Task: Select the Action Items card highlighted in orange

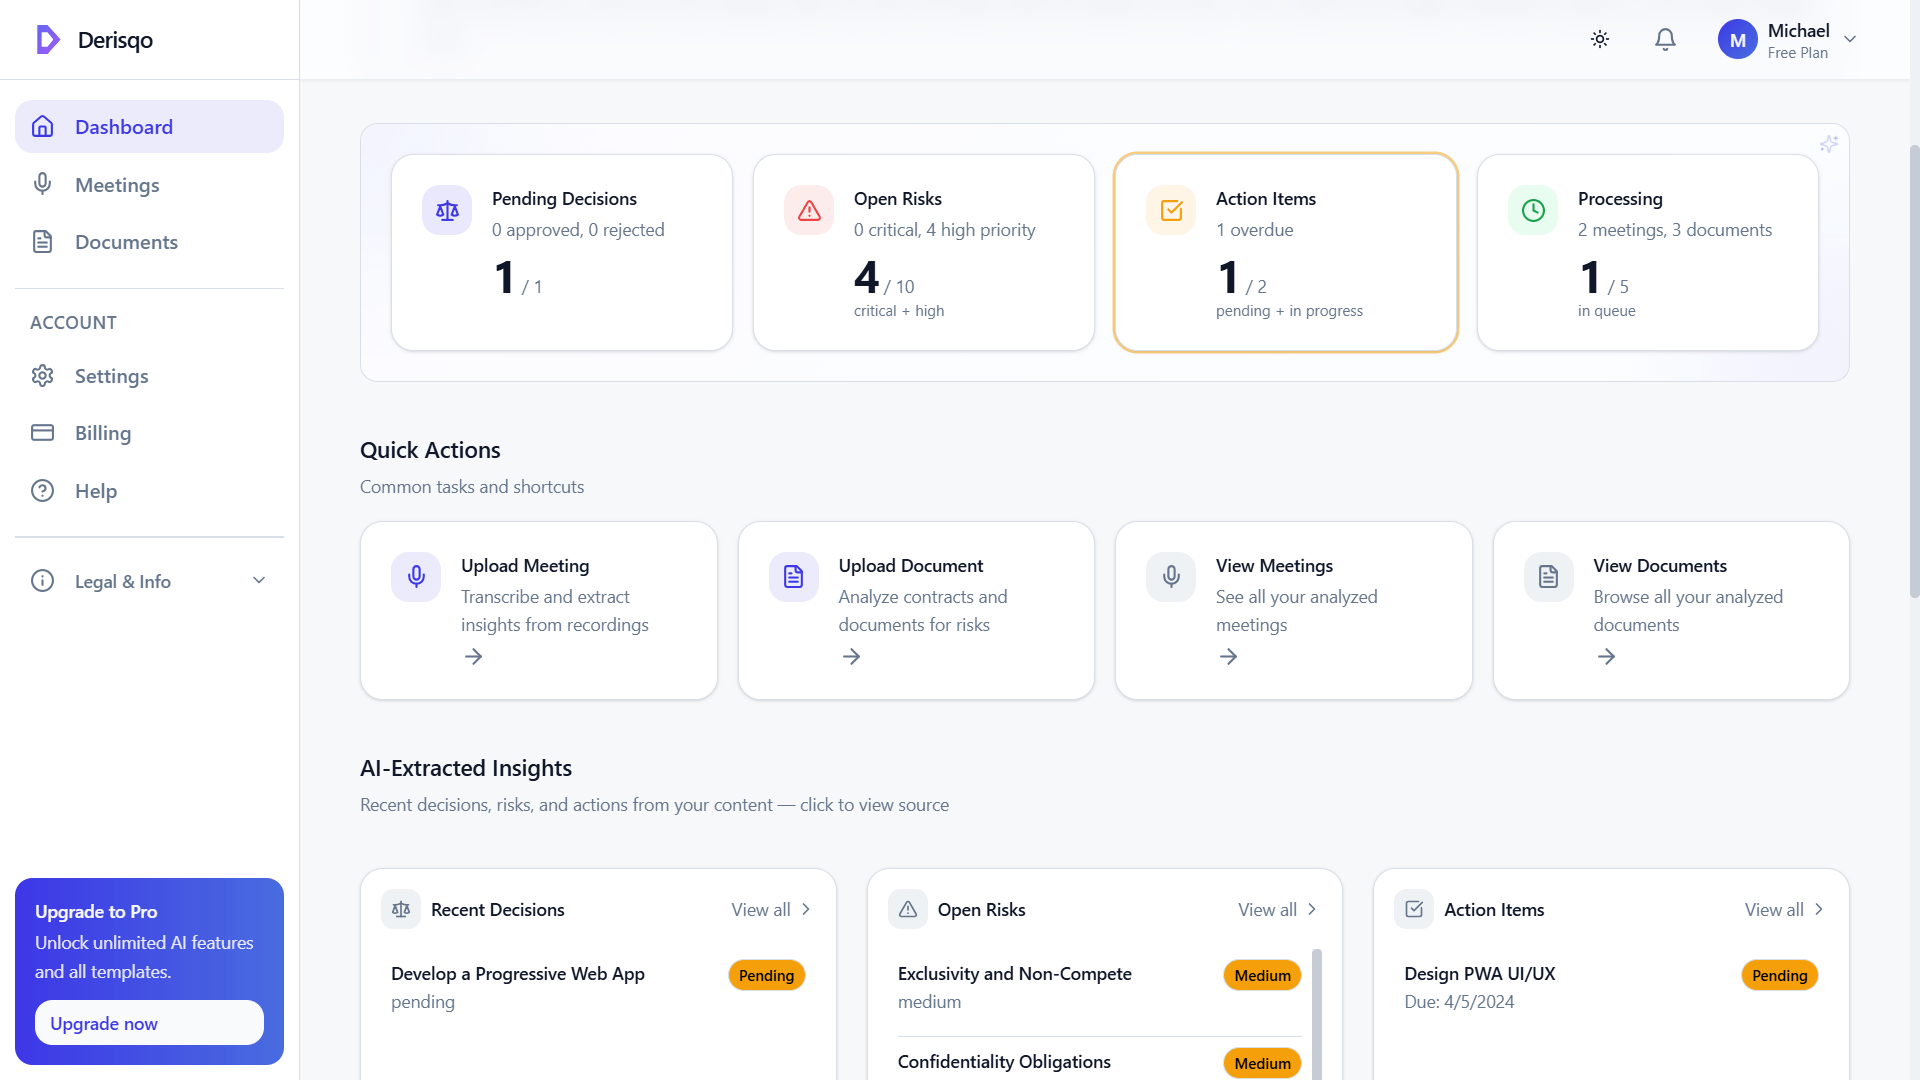Action: (1286, 252)
